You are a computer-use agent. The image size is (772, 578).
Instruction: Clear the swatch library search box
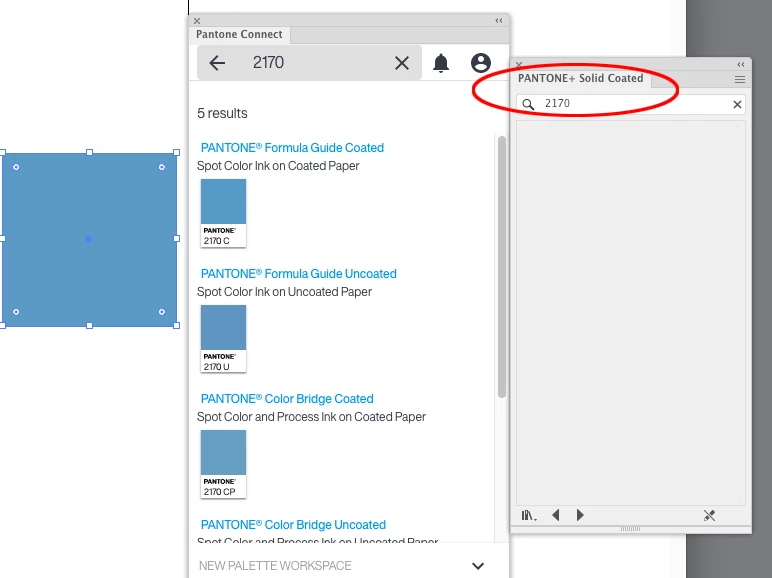click(737, 104)
